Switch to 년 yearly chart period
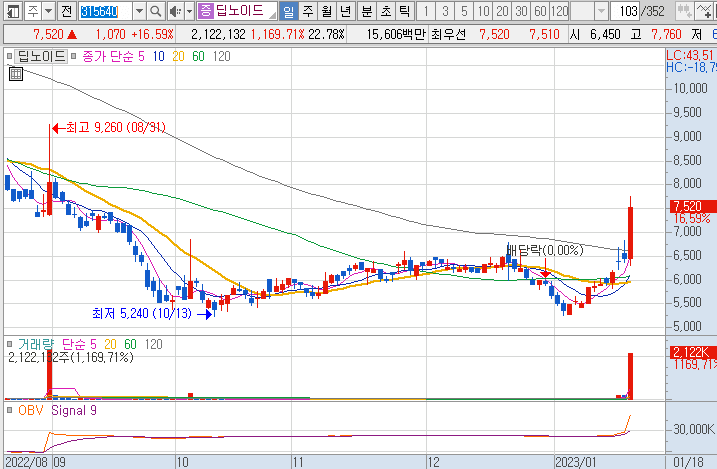 [346, 11]
